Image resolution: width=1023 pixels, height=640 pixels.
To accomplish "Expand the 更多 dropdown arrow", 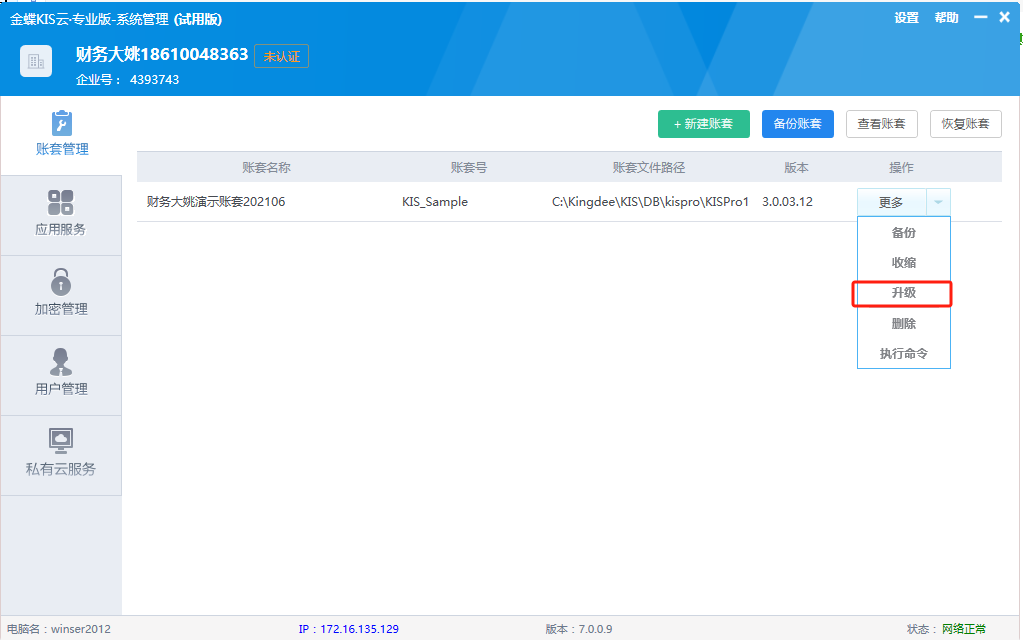I will [938, 202].
